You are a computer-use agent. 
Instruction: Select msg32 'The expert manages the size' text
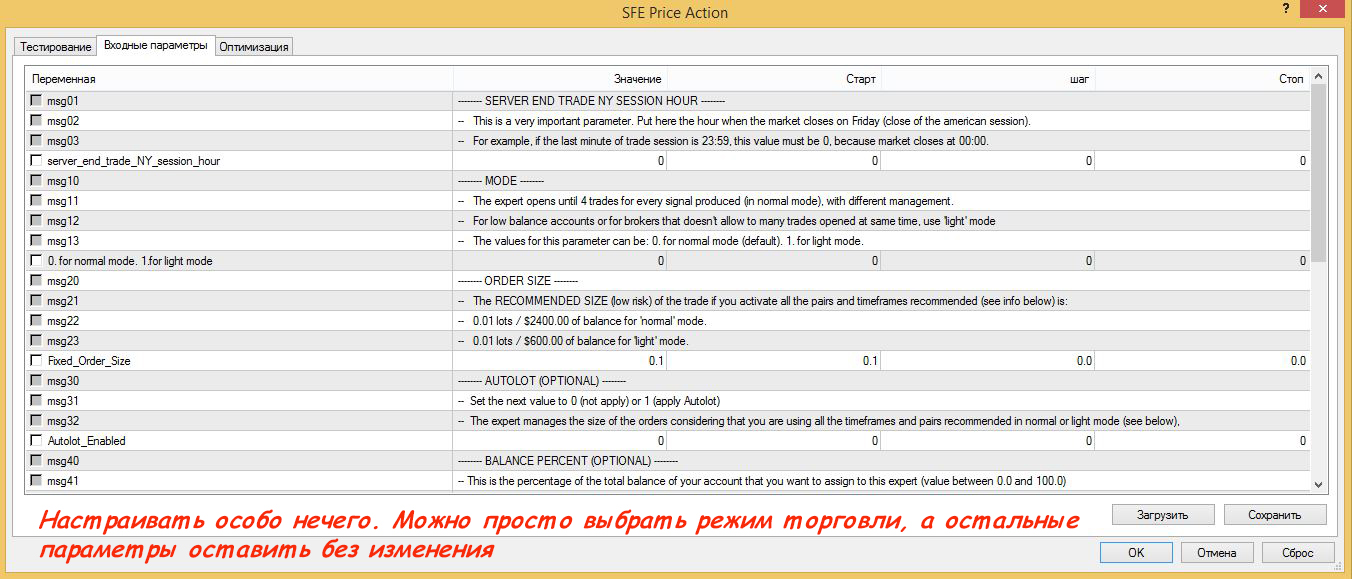819,421
